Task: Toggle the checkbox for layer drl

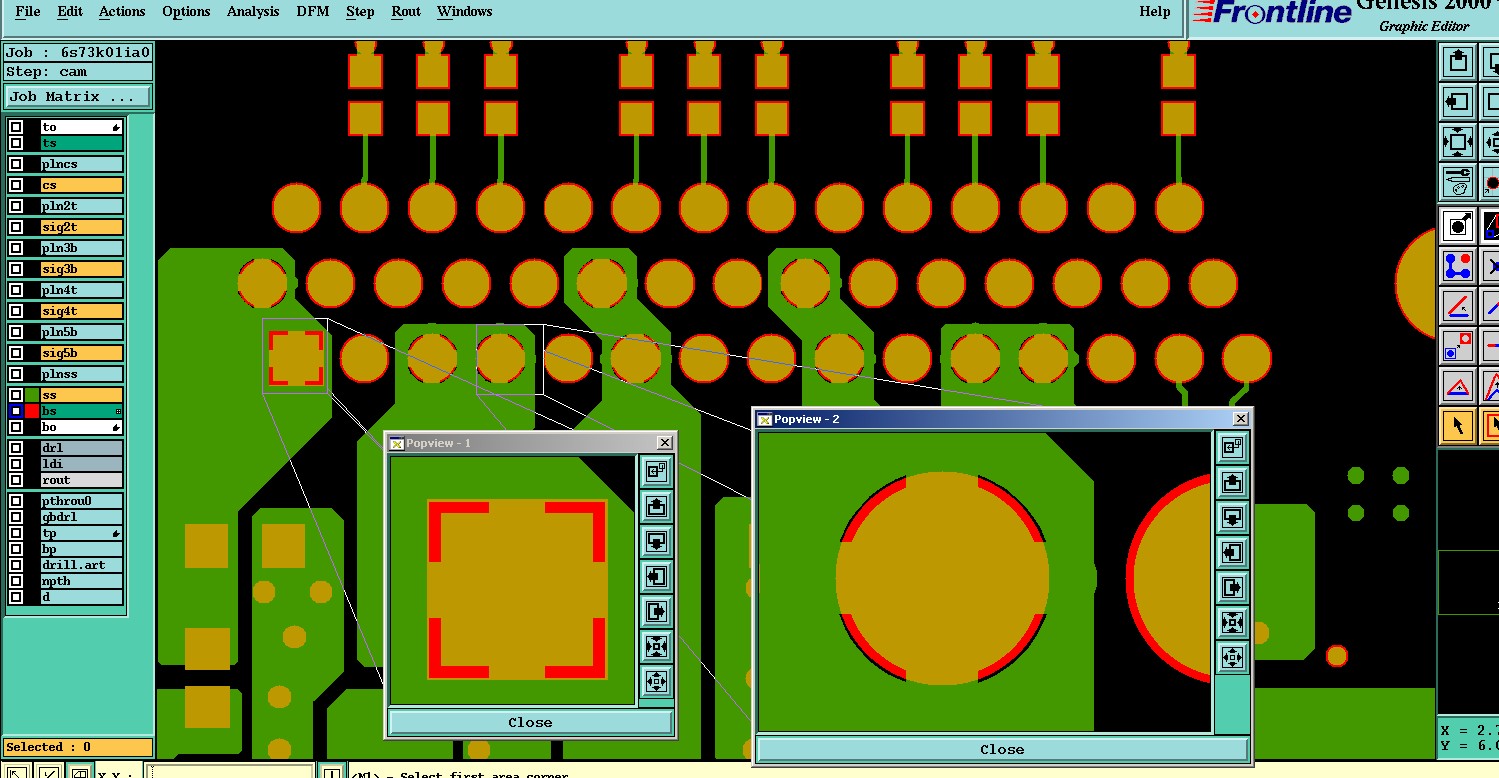Action: point(16,448)
